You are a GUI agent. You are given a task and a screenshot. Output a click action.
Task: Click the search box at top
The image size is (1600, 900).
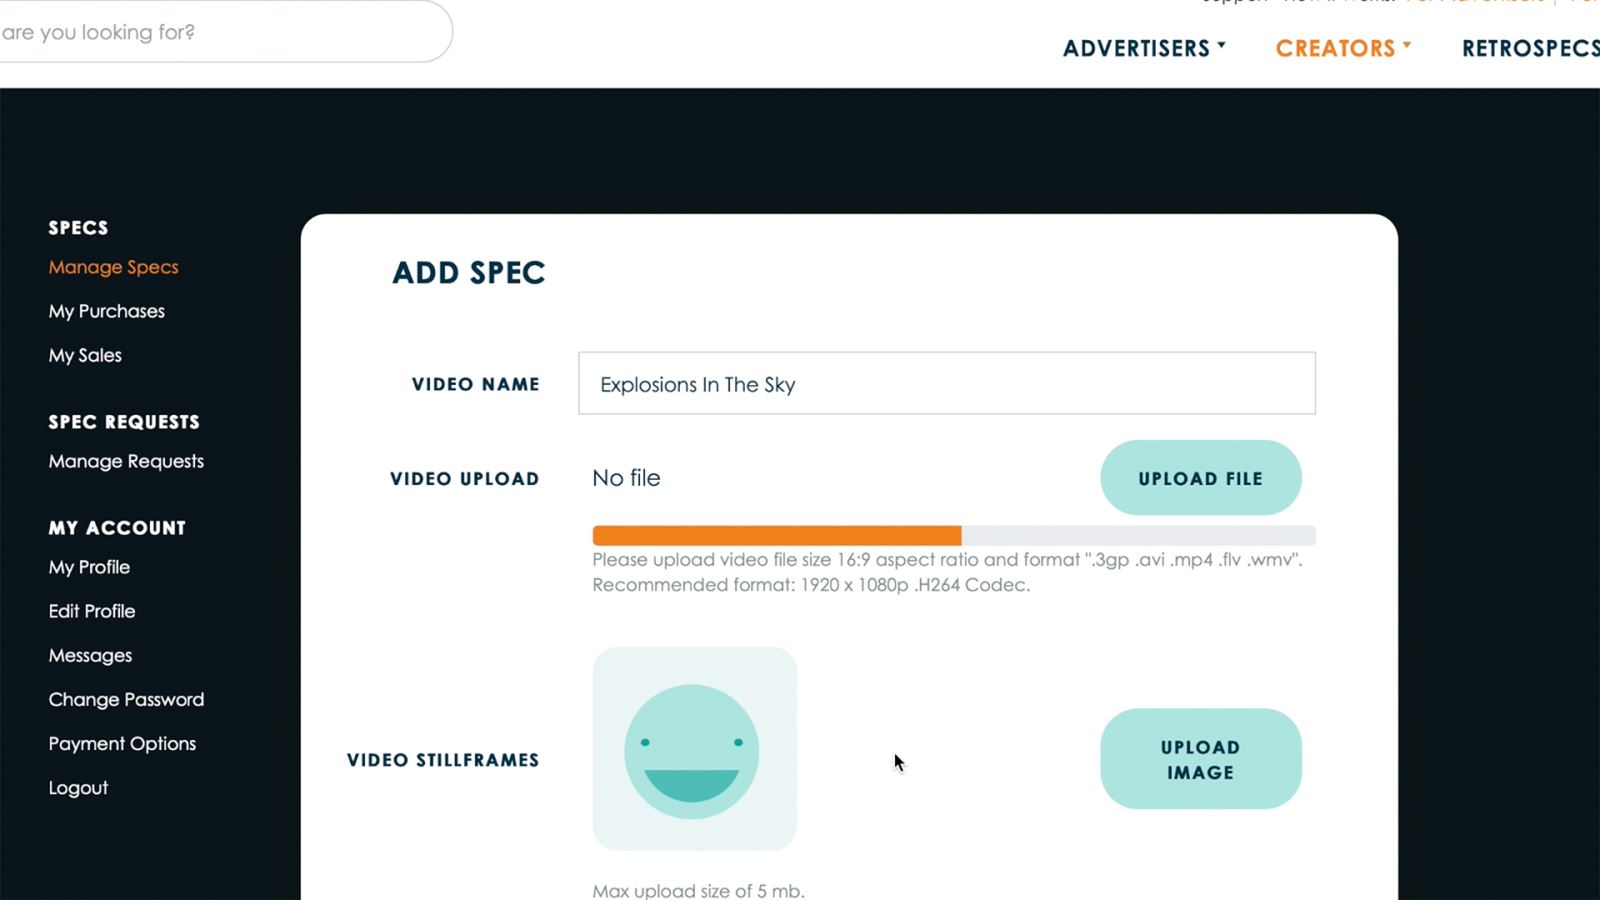[x=220, y=32]
